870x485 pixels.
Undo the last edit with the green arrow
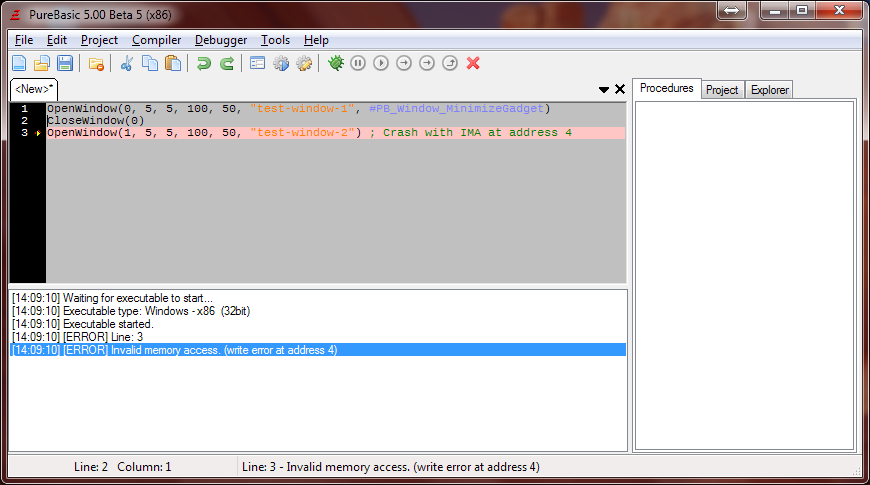tap(204, 64)
